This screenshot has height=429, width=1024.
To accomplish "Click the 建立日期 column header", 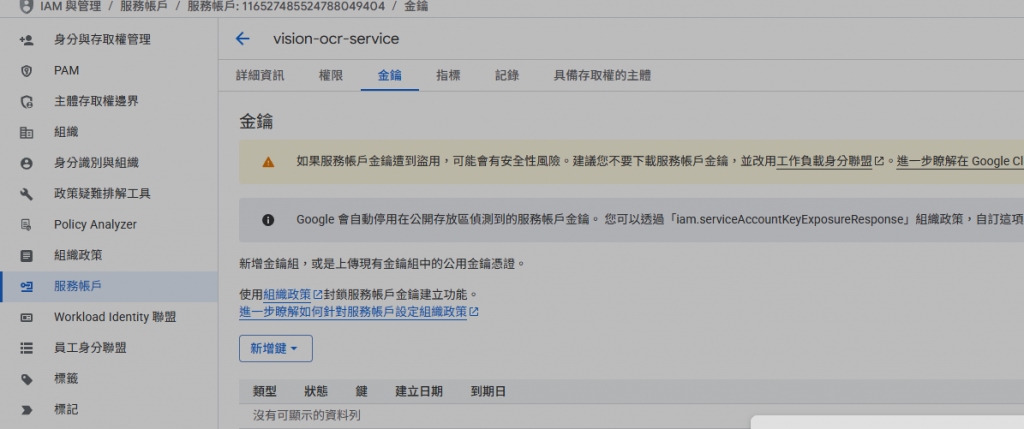I will click(x=419, y=392).
